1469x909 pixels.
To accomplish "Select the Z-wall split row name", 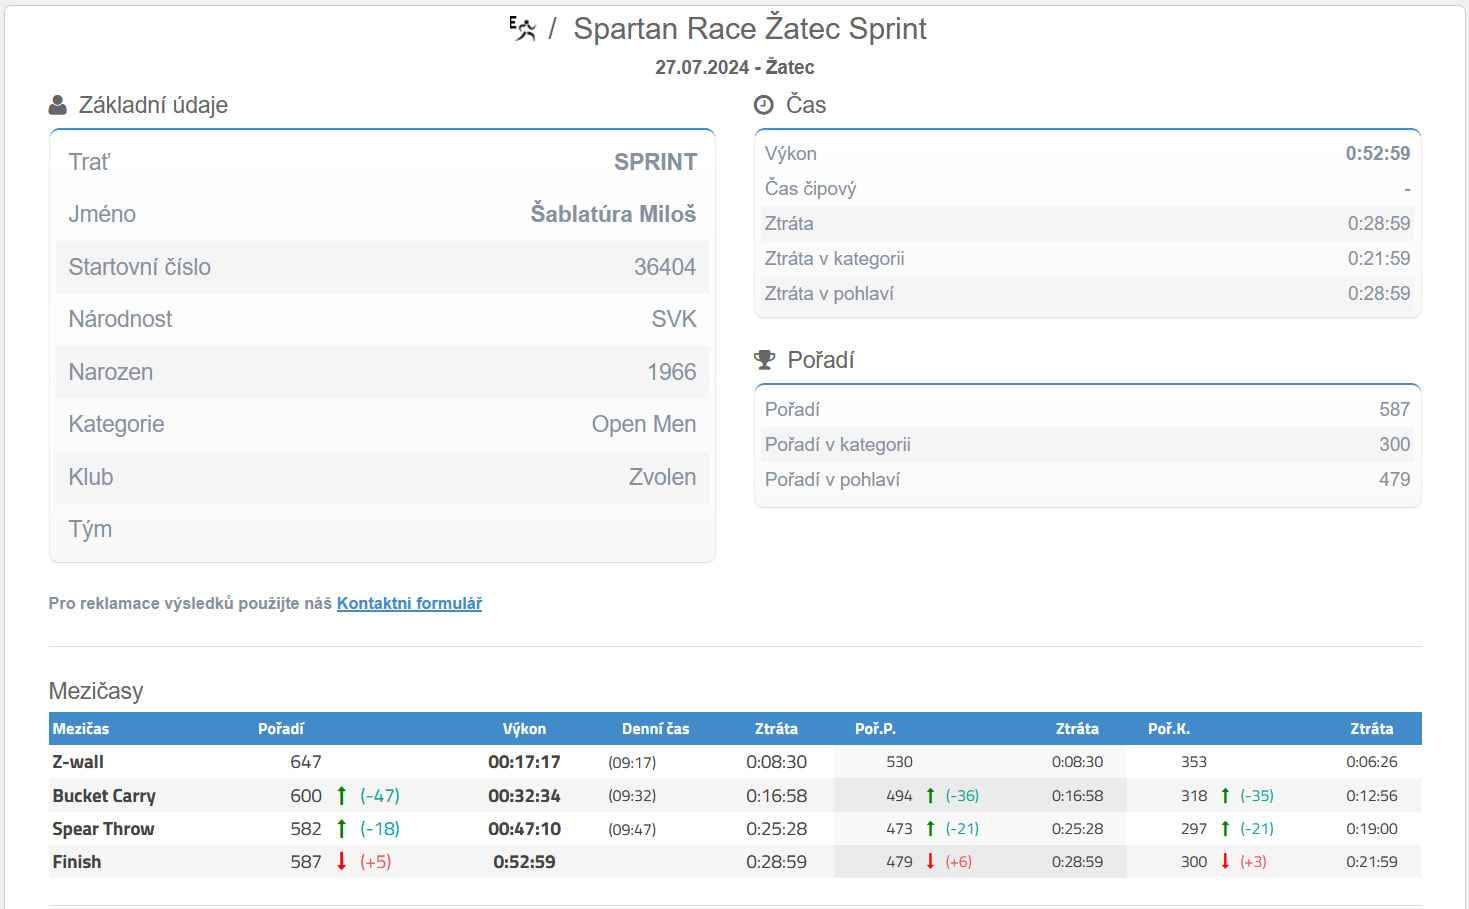I will 78,762.
